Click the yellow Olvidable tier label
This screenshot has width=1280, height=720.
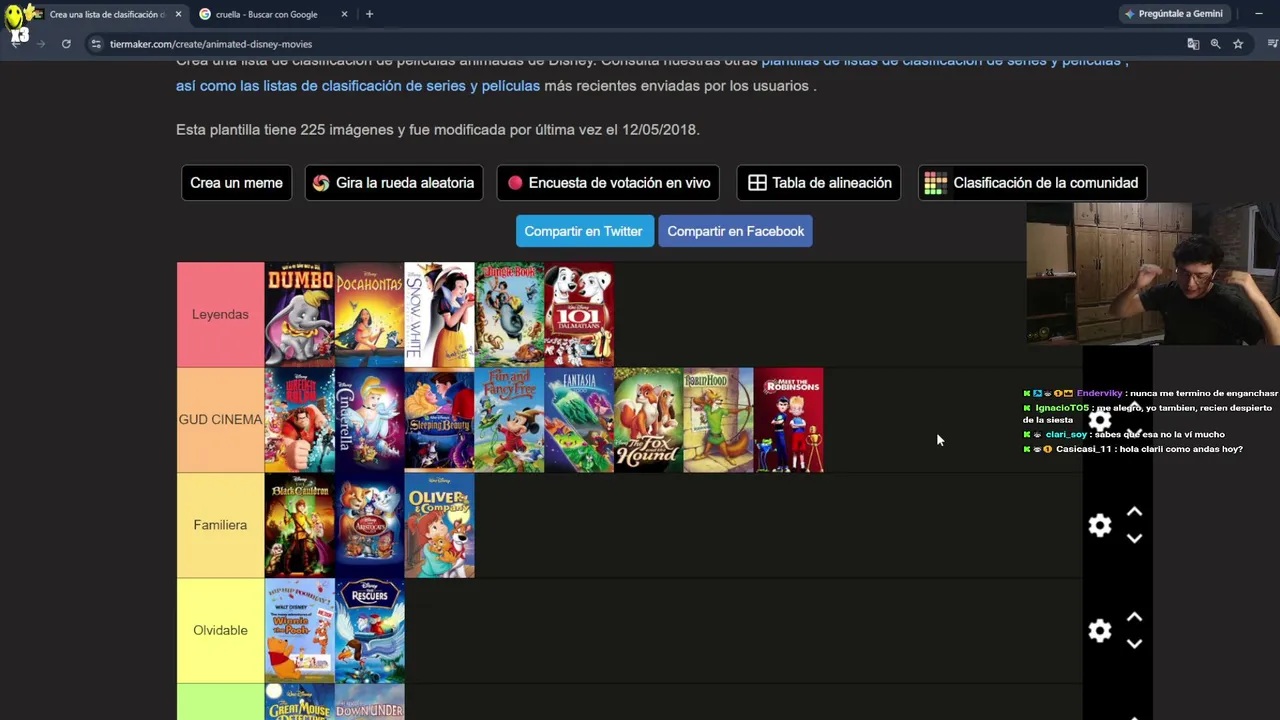(220, 630)
